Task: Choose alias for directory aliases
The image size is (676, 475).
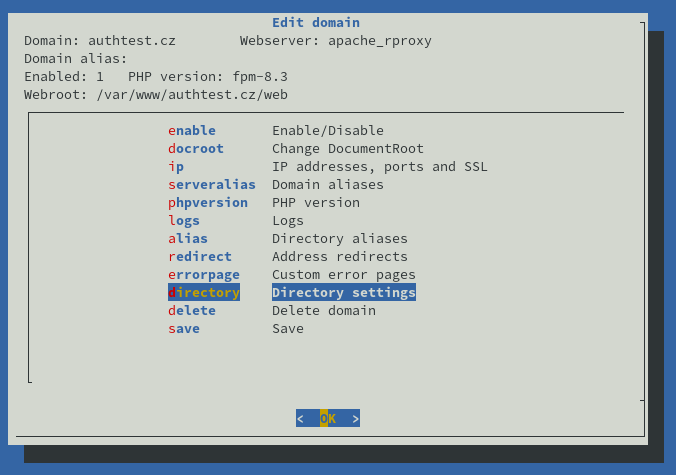Action: (188, 239)
